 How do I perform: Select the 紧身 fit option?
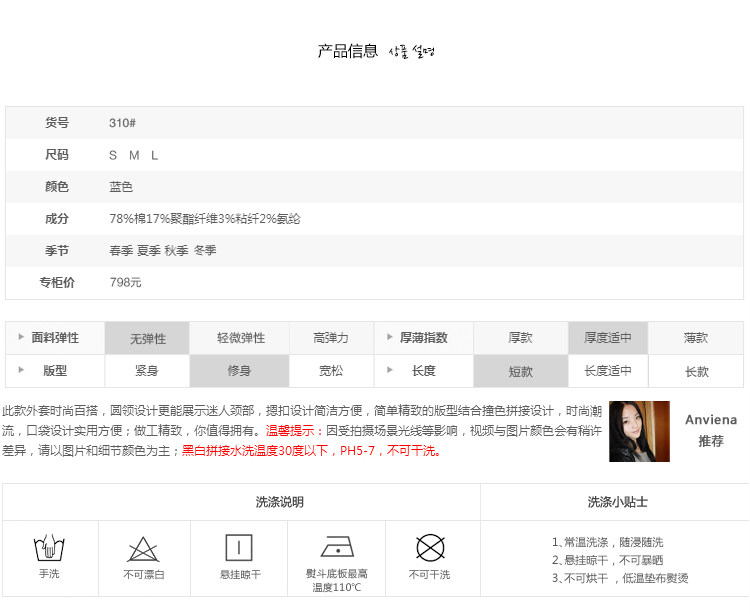[x=147, y=371]
